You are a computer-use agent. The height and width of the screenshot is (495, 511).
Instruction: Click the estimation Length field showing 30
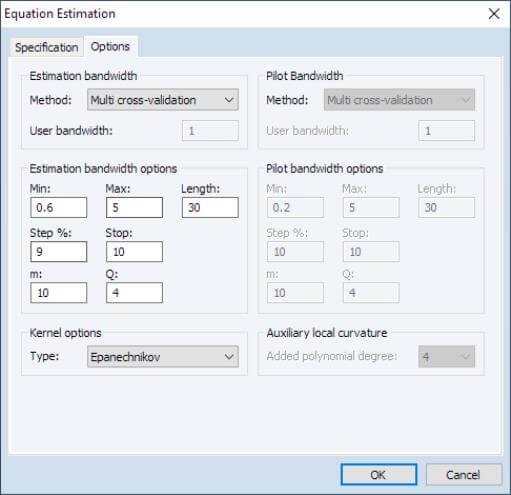pyautogui.click(x=210, y=208)
